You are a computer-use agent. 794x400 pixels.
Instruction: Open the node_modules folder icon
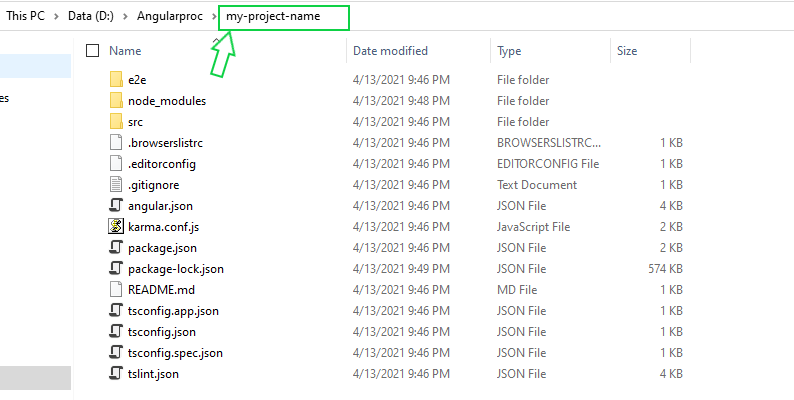[116, 101]
